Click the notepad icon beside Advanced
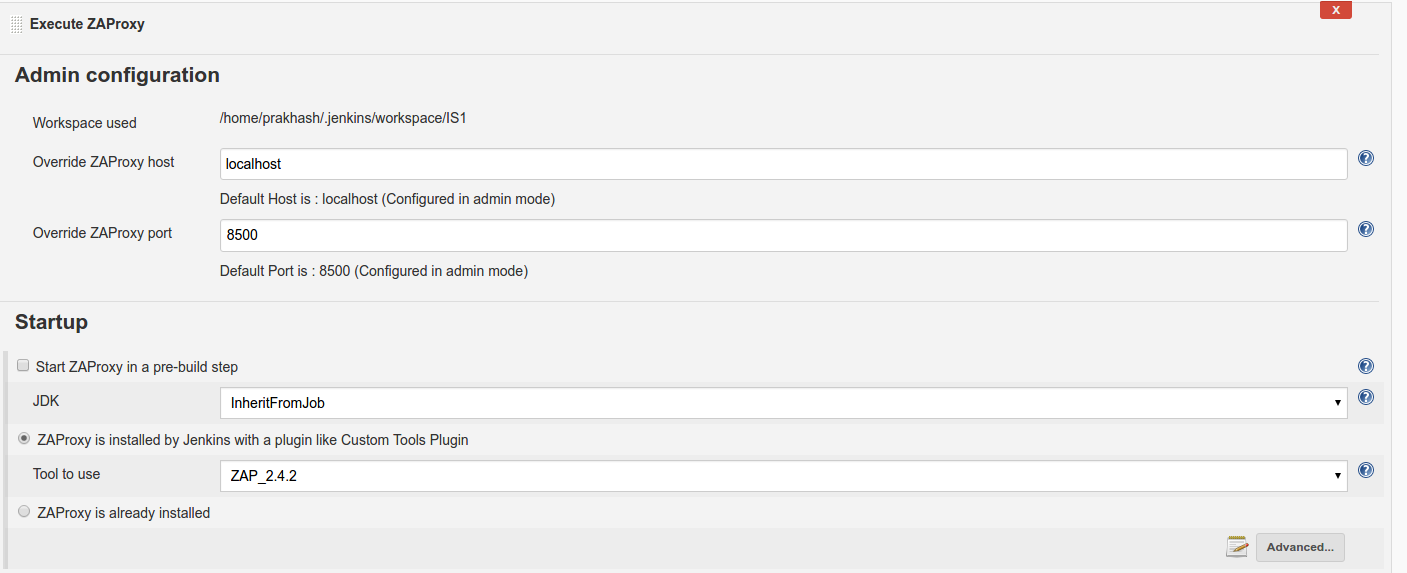The width and height of the screenshot is (1407, 573). 1238,546
